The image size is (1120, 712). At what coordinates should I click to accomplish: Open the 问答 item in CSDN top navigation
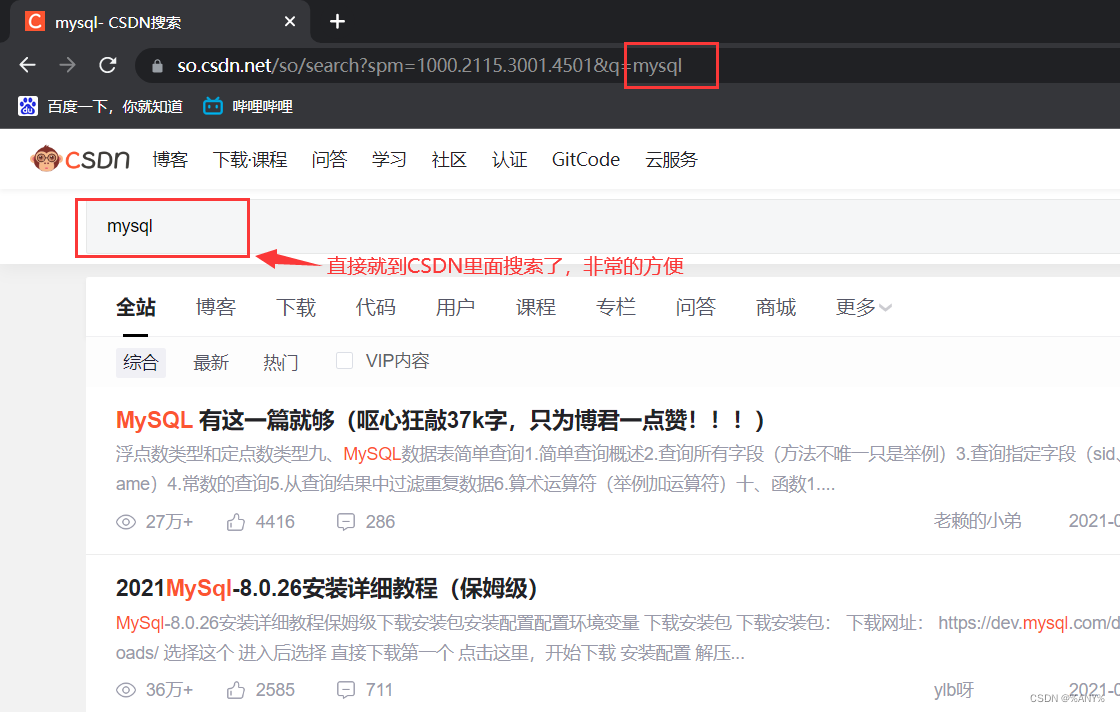[329, 159]
